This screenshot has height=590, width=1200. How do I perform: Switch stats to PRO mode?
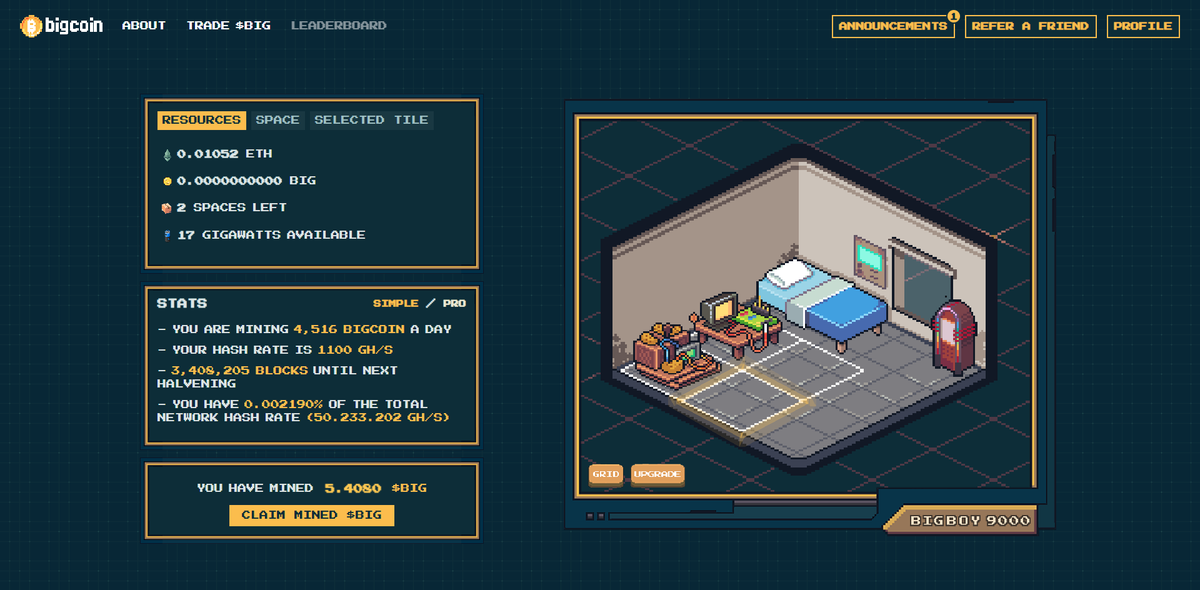coord(454,303)
